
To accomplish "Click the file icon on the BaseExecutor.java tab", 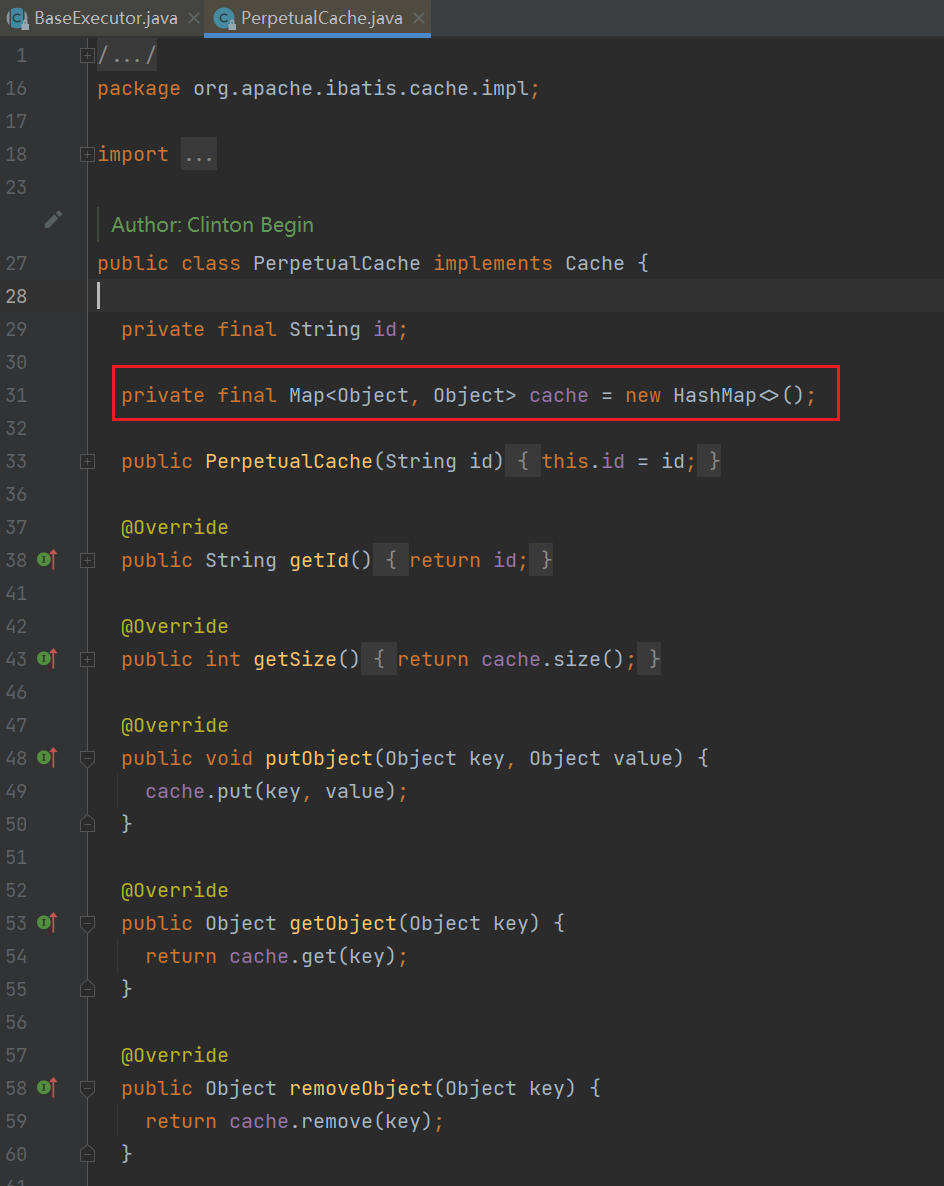I will tap(17, 18).
